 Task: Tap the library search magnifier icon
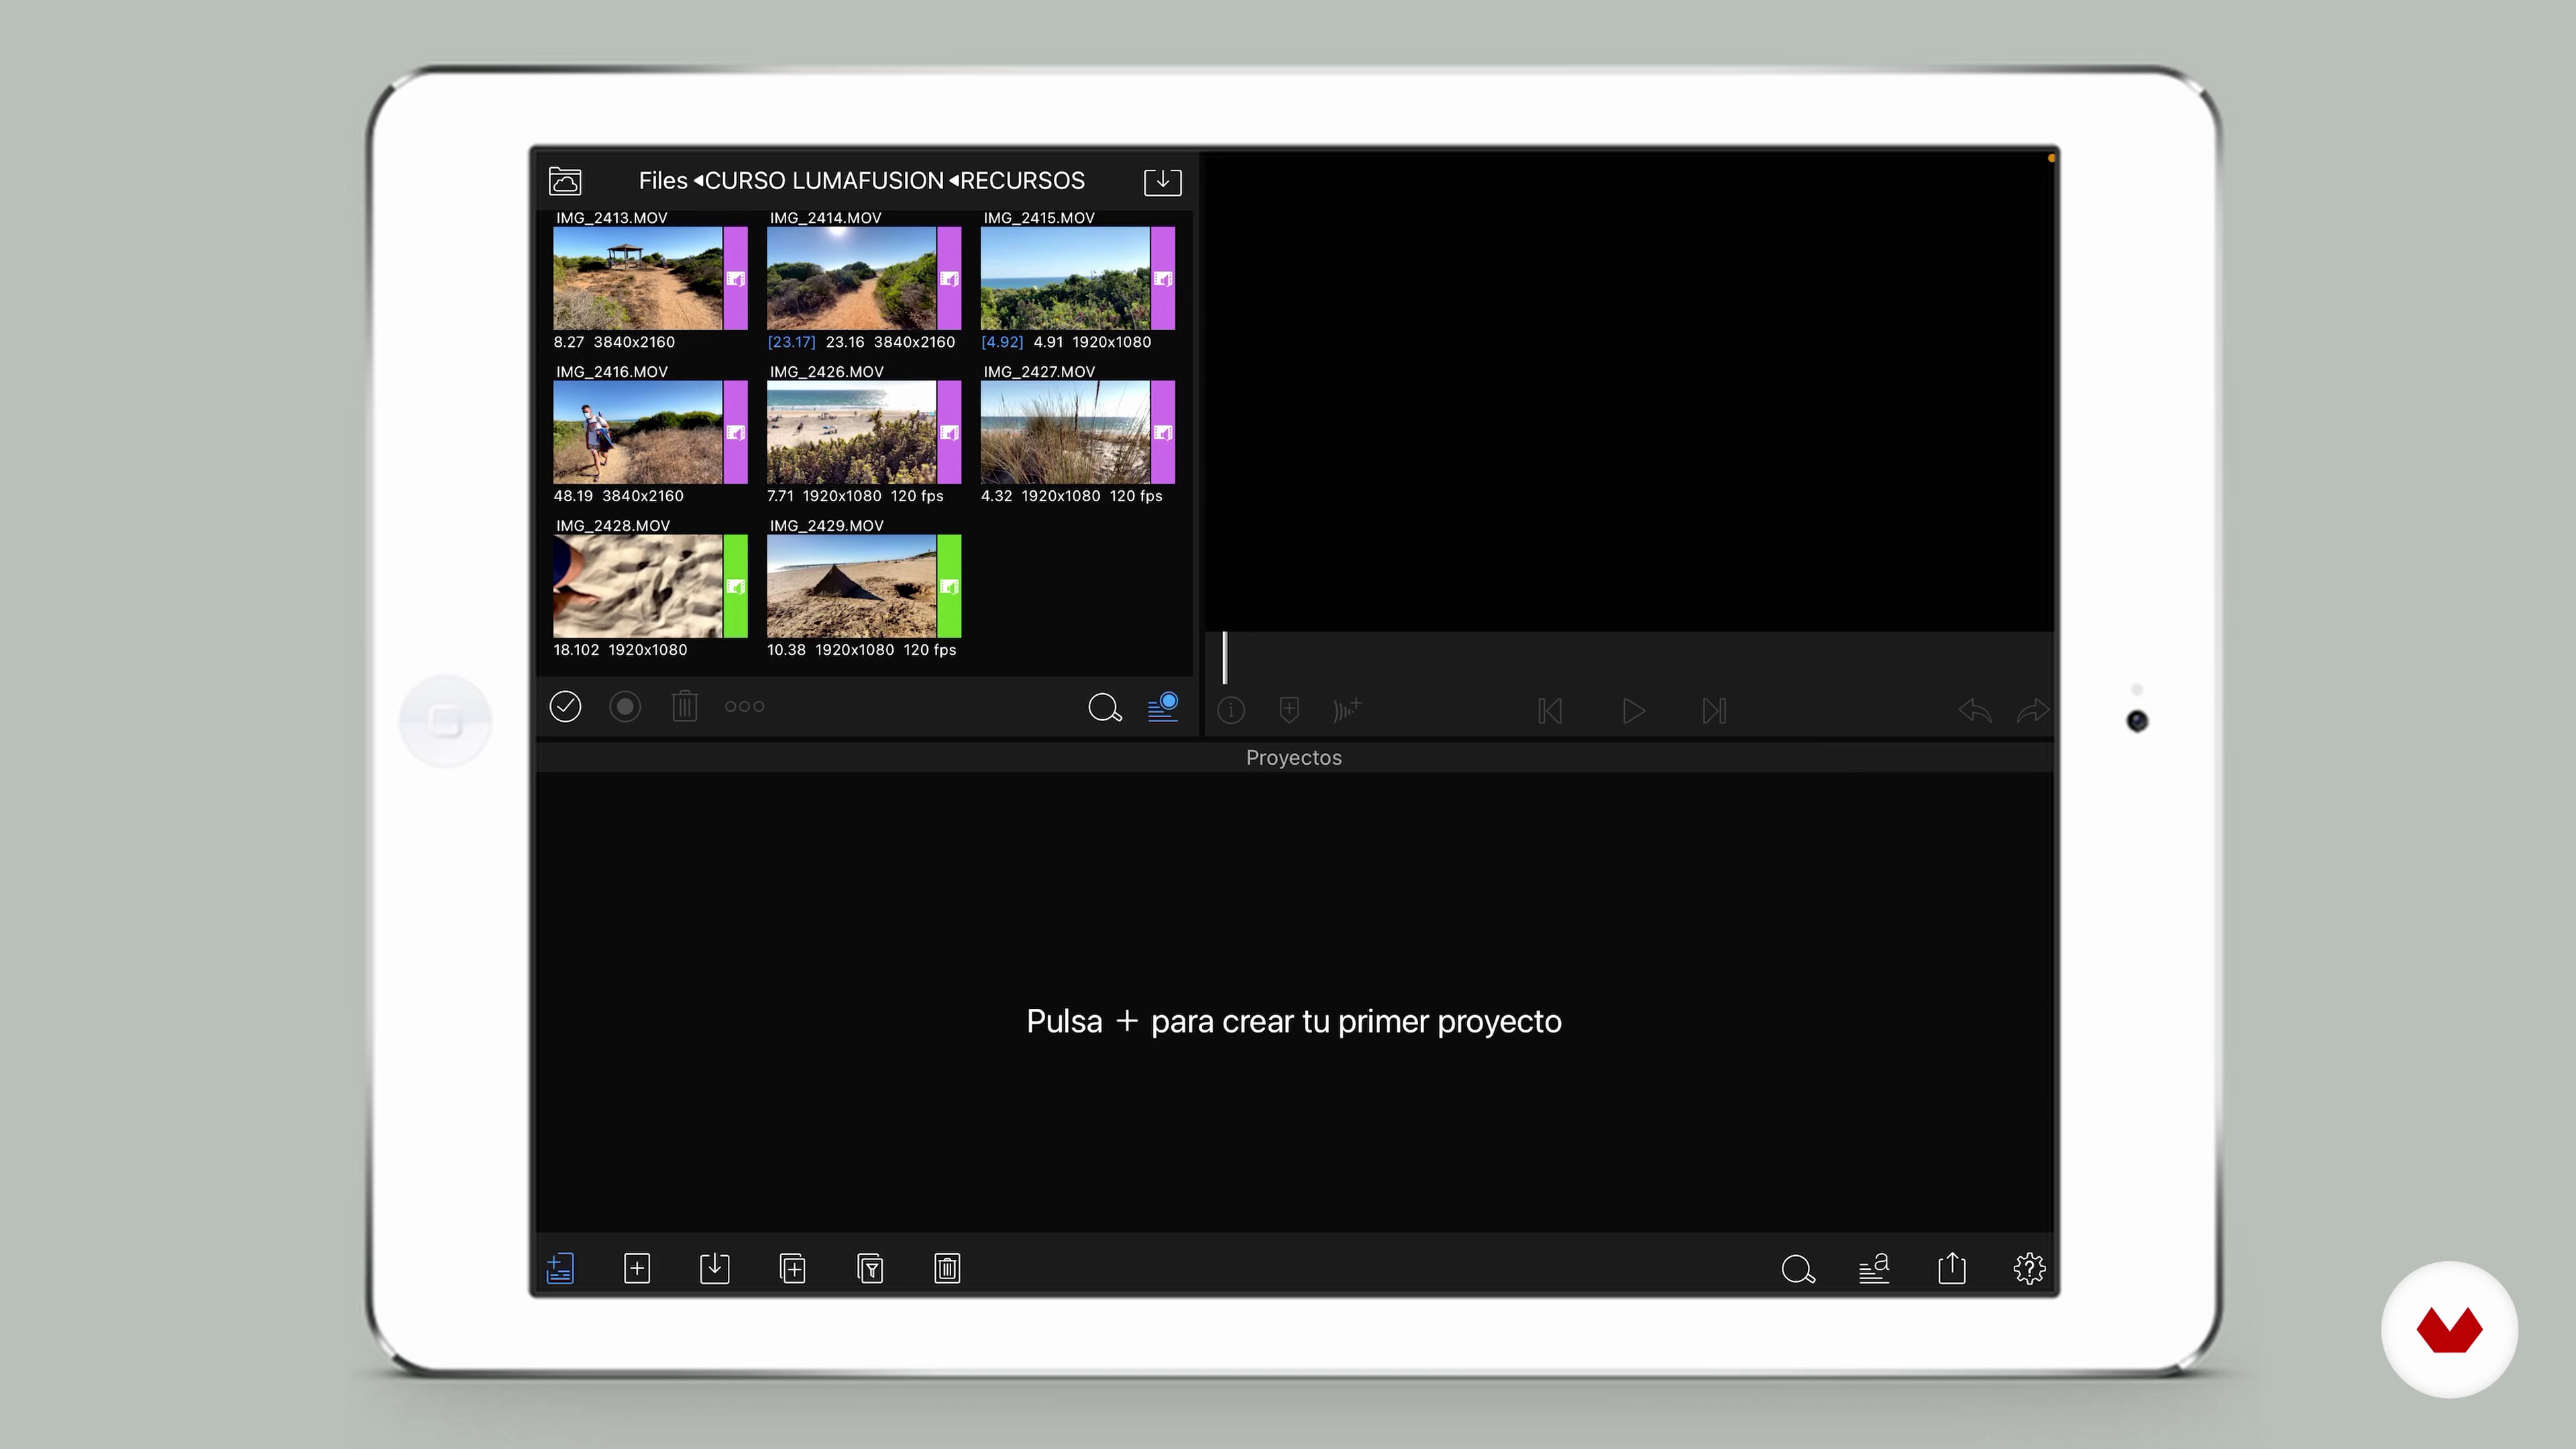(1104, 707)
